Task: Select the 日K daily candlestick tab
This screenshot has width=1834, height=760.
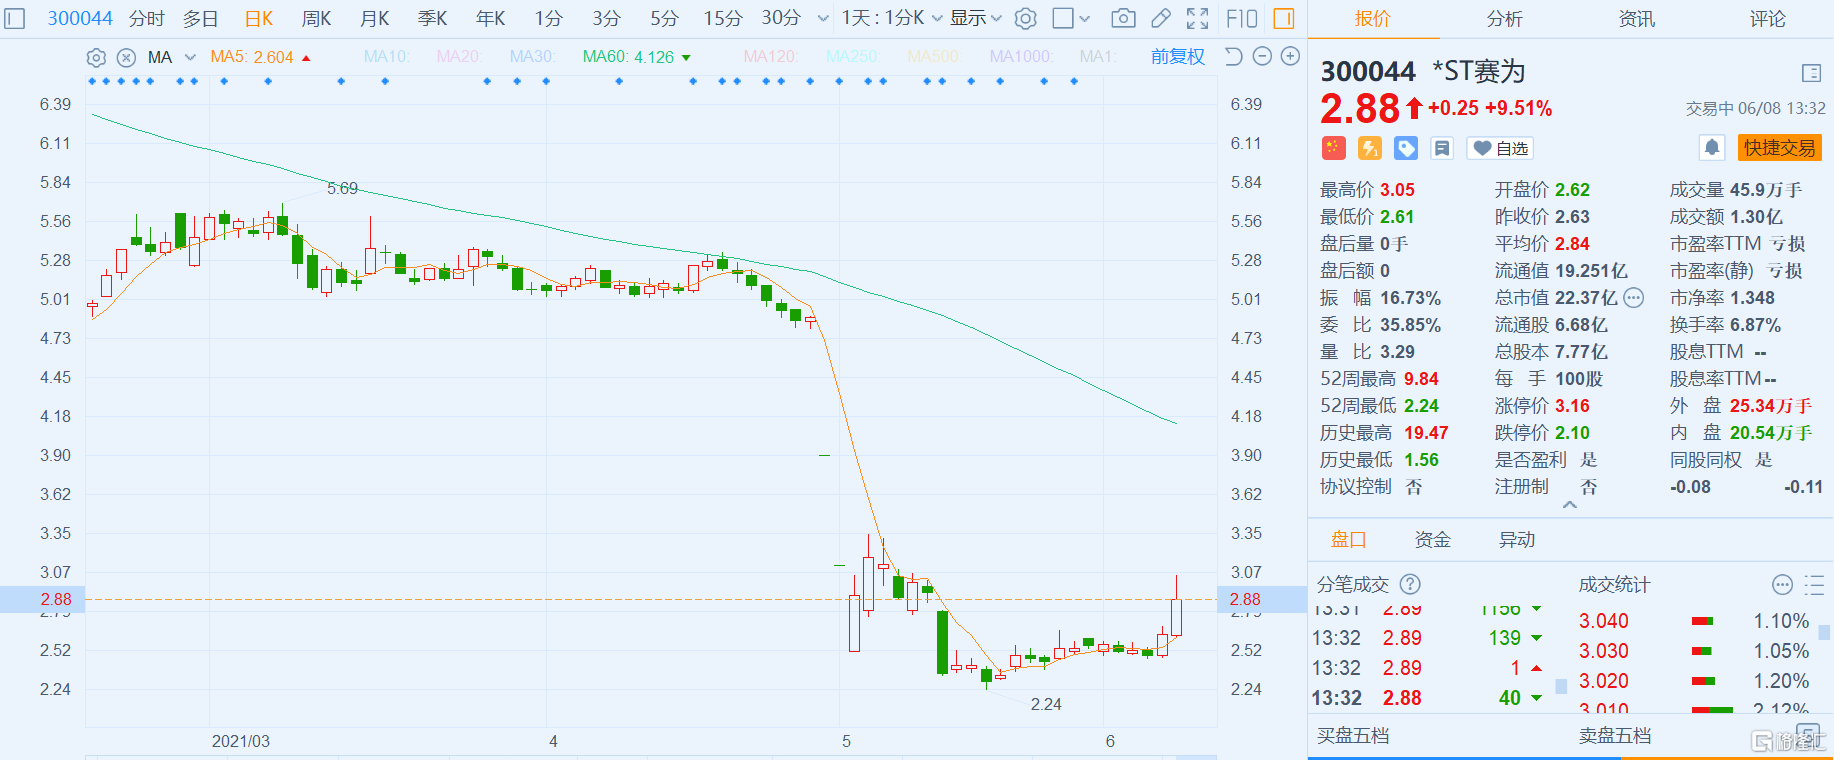Action: coord(259,18)
